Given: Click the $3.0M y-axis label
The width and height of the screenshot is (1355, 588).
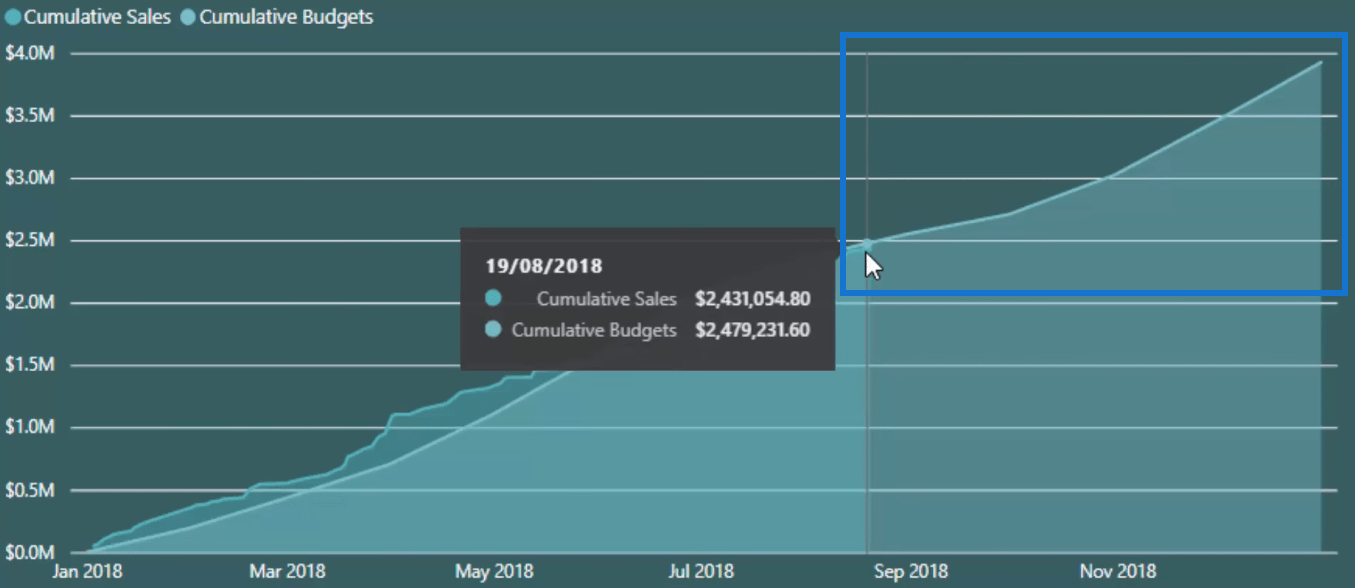Looking at the screenshot, I should 29,178.
